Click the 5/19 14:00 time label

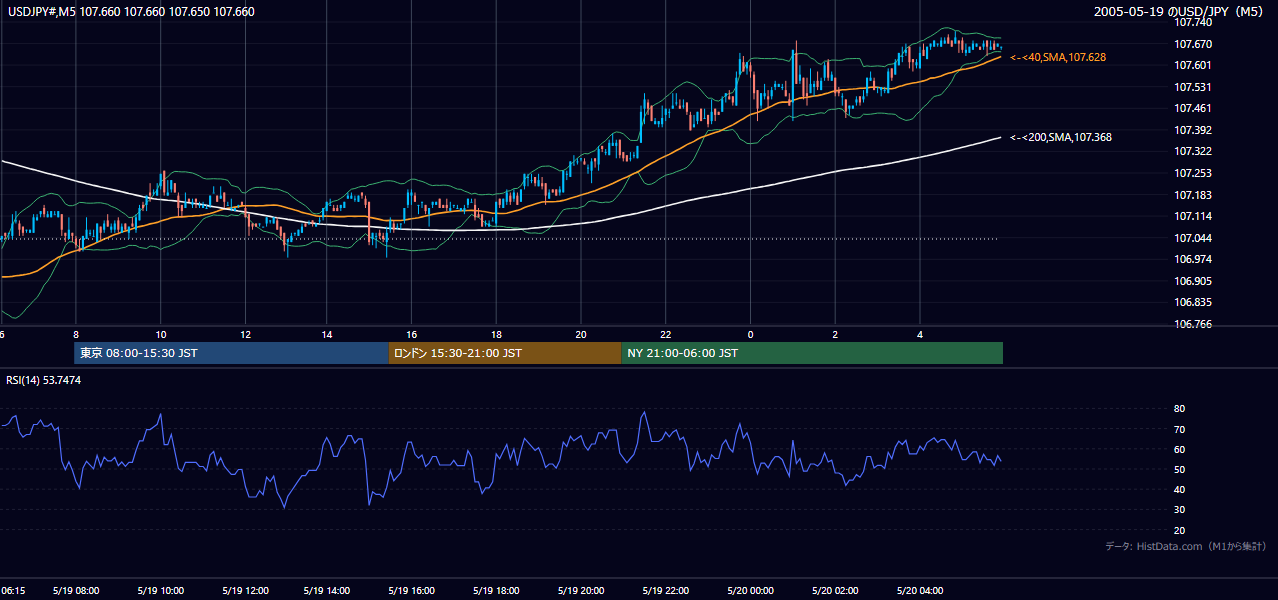[325, 591]
